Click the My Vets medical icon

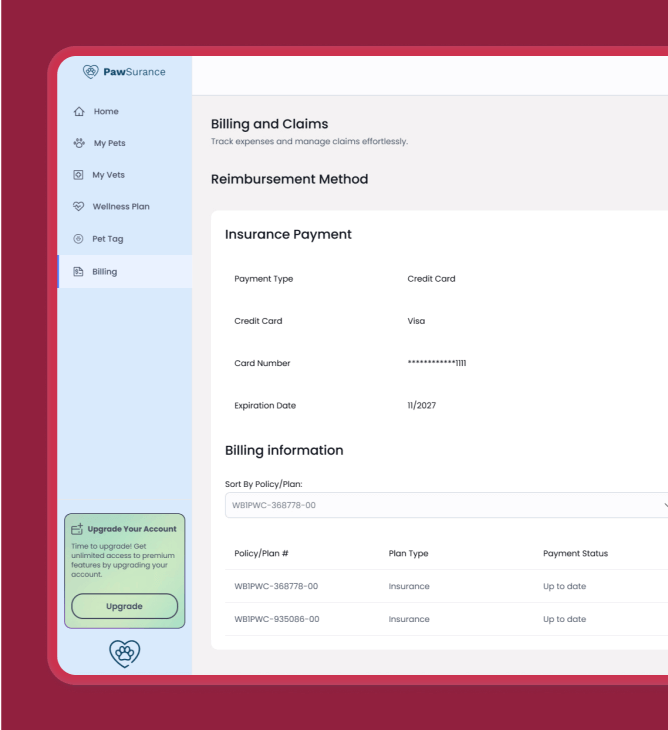click(x=78, y=175)
